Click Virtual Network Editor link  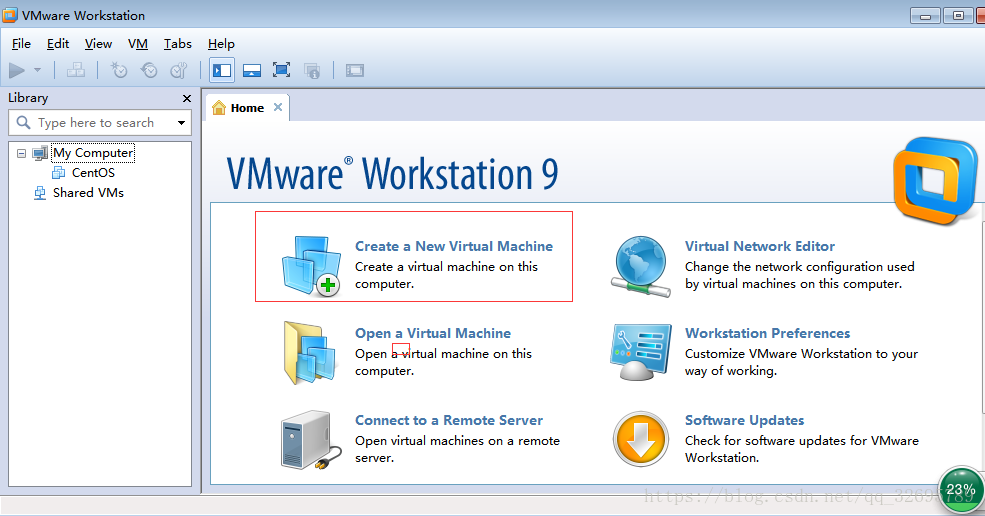click(x=759, y=246)
